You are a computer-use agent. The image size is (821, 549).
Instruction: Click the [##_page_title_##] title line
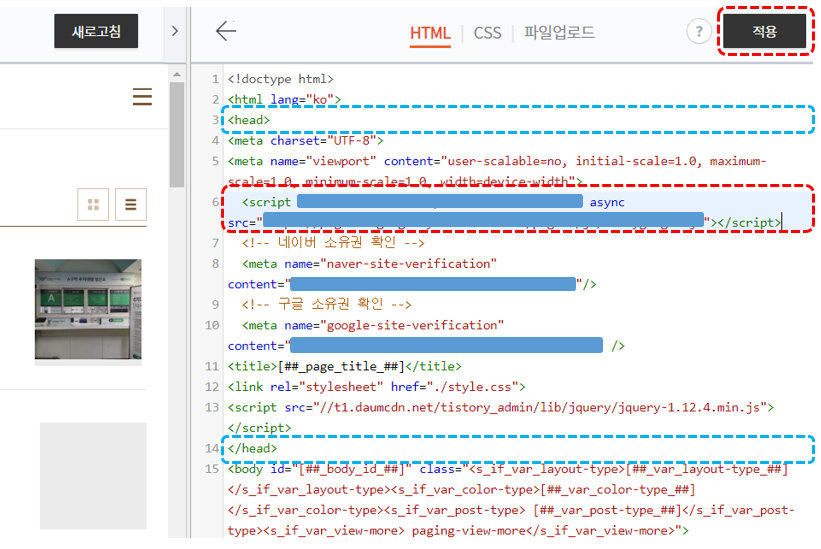point(345,366)
